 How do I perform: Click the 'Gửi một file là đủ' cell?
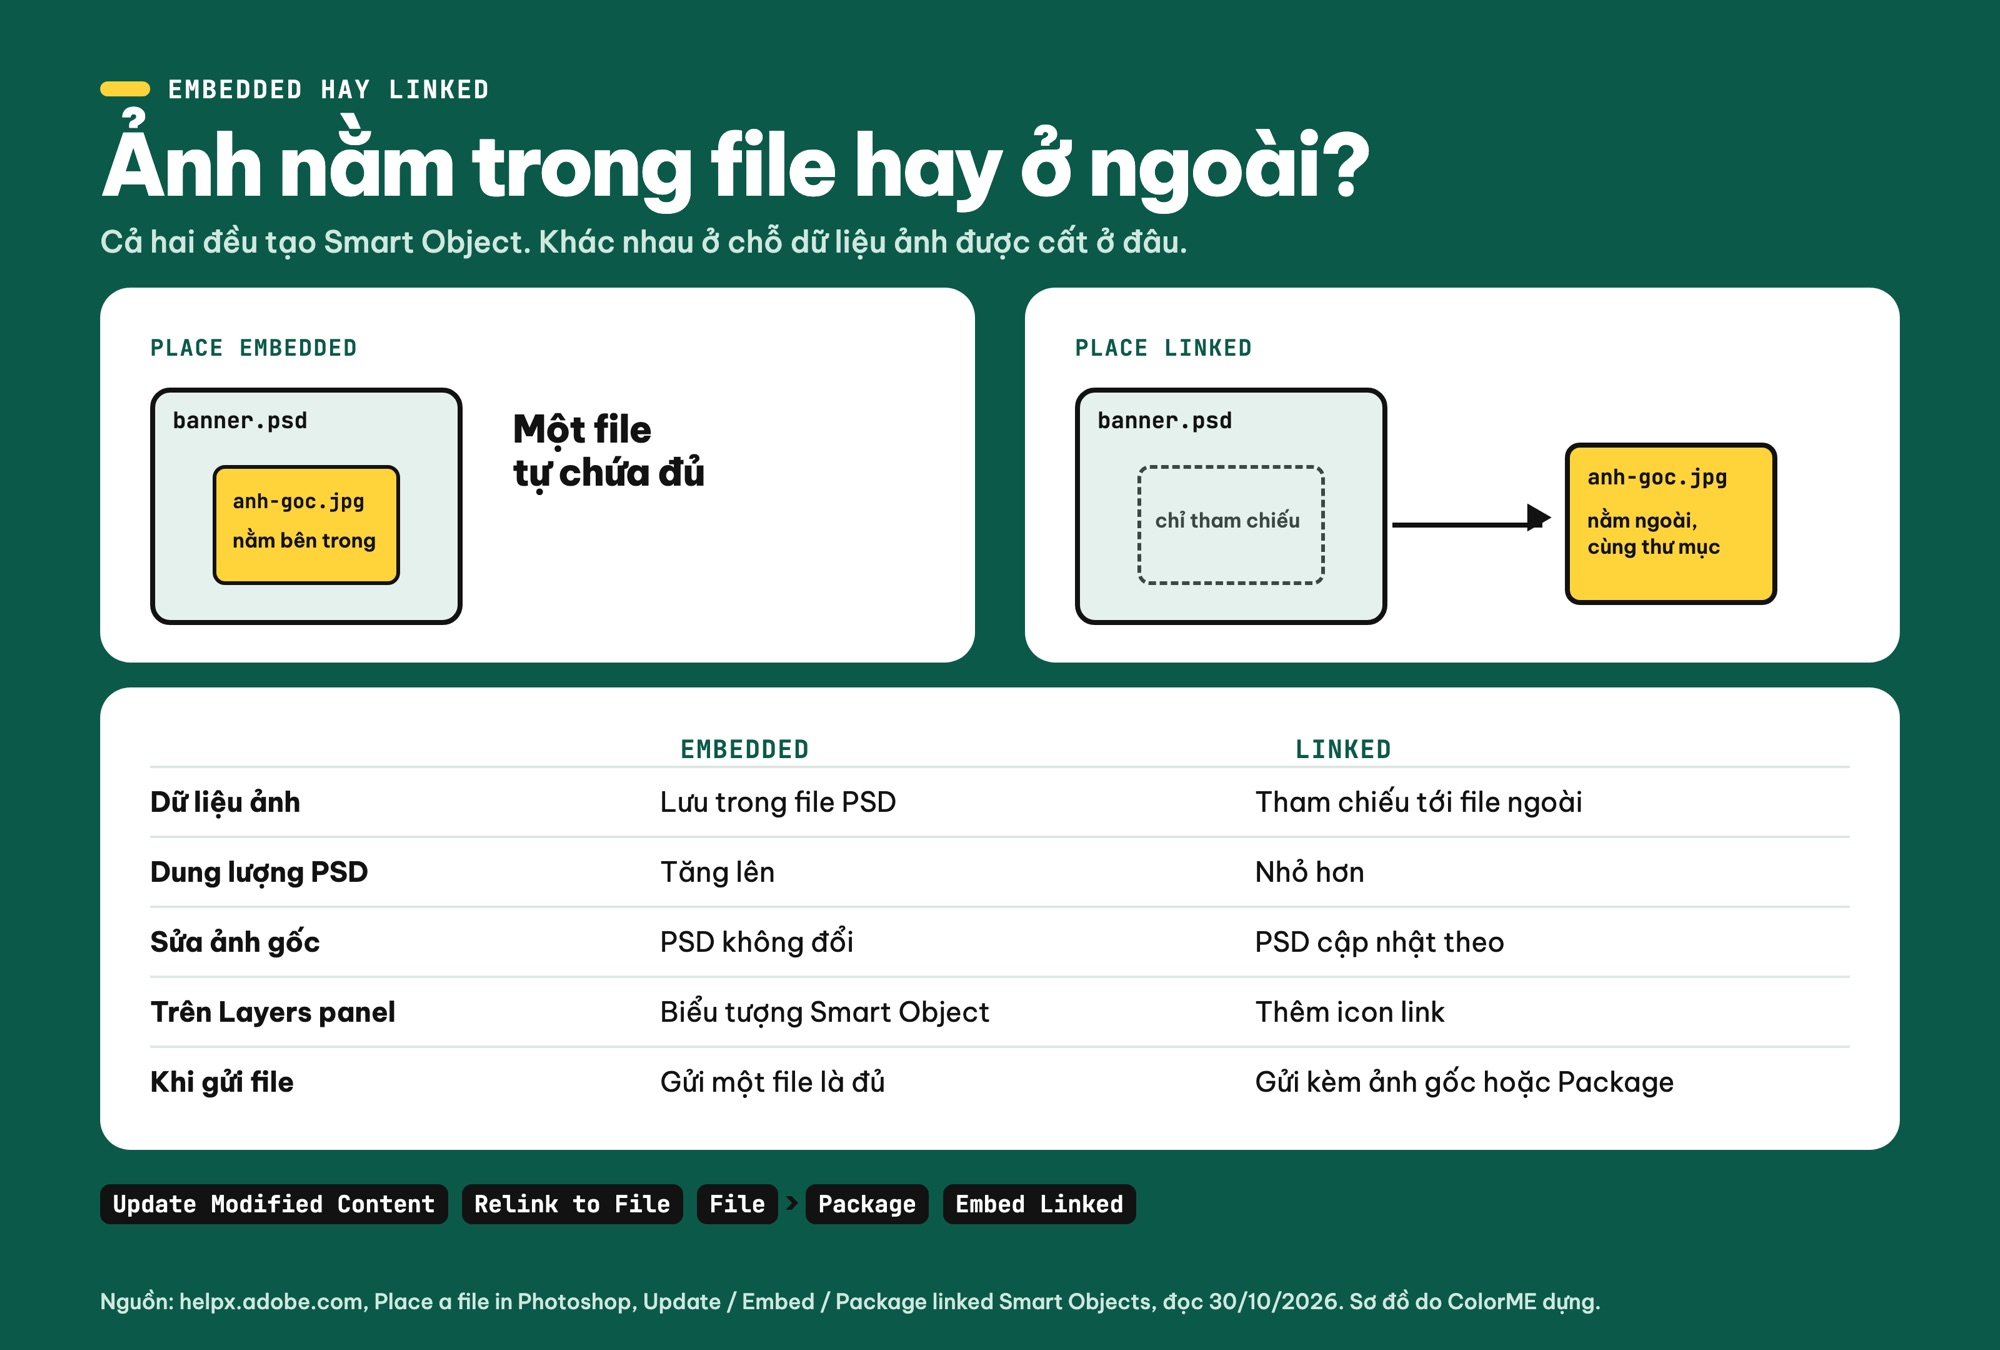[x=773, y=1082]
